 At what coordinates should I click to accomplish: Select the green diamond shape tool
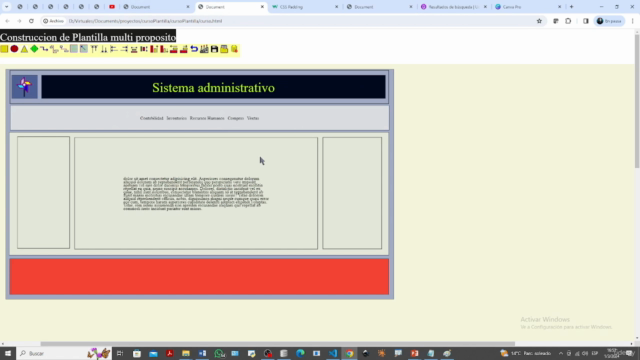pos(34,49)
